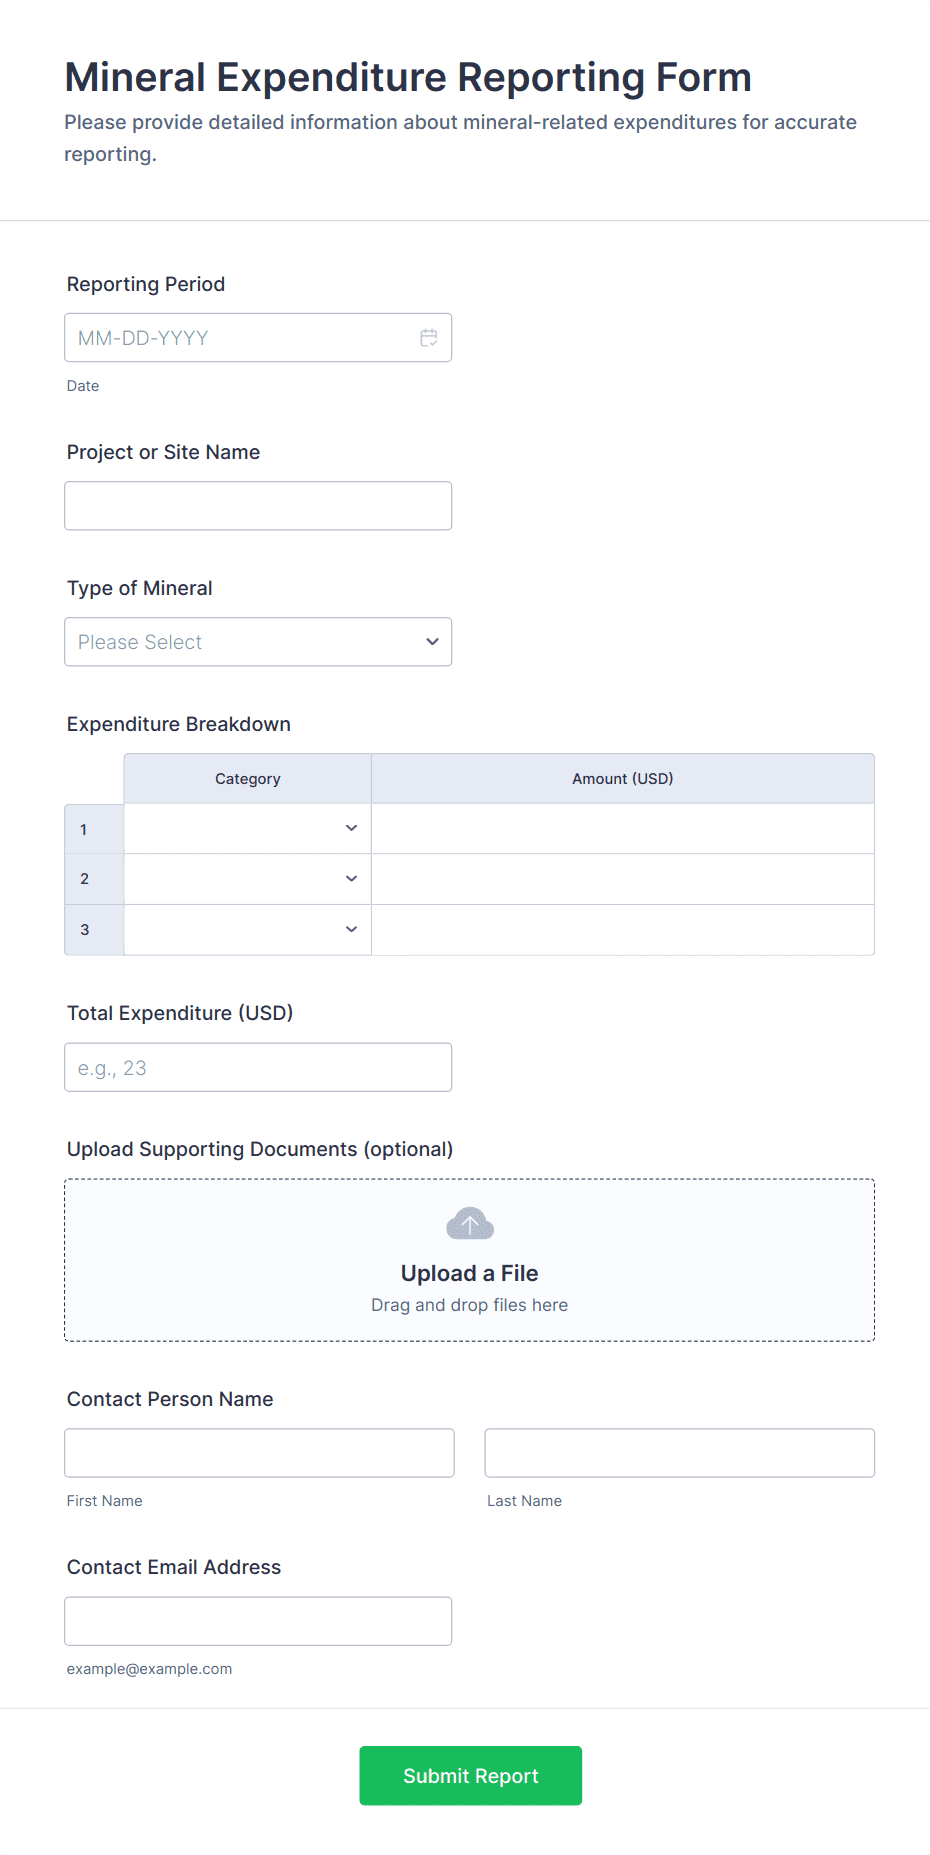Viewport: 930px width, 1855px height.
Task: Click the Upload a File heading
Action: click(x=469, y=1273)
